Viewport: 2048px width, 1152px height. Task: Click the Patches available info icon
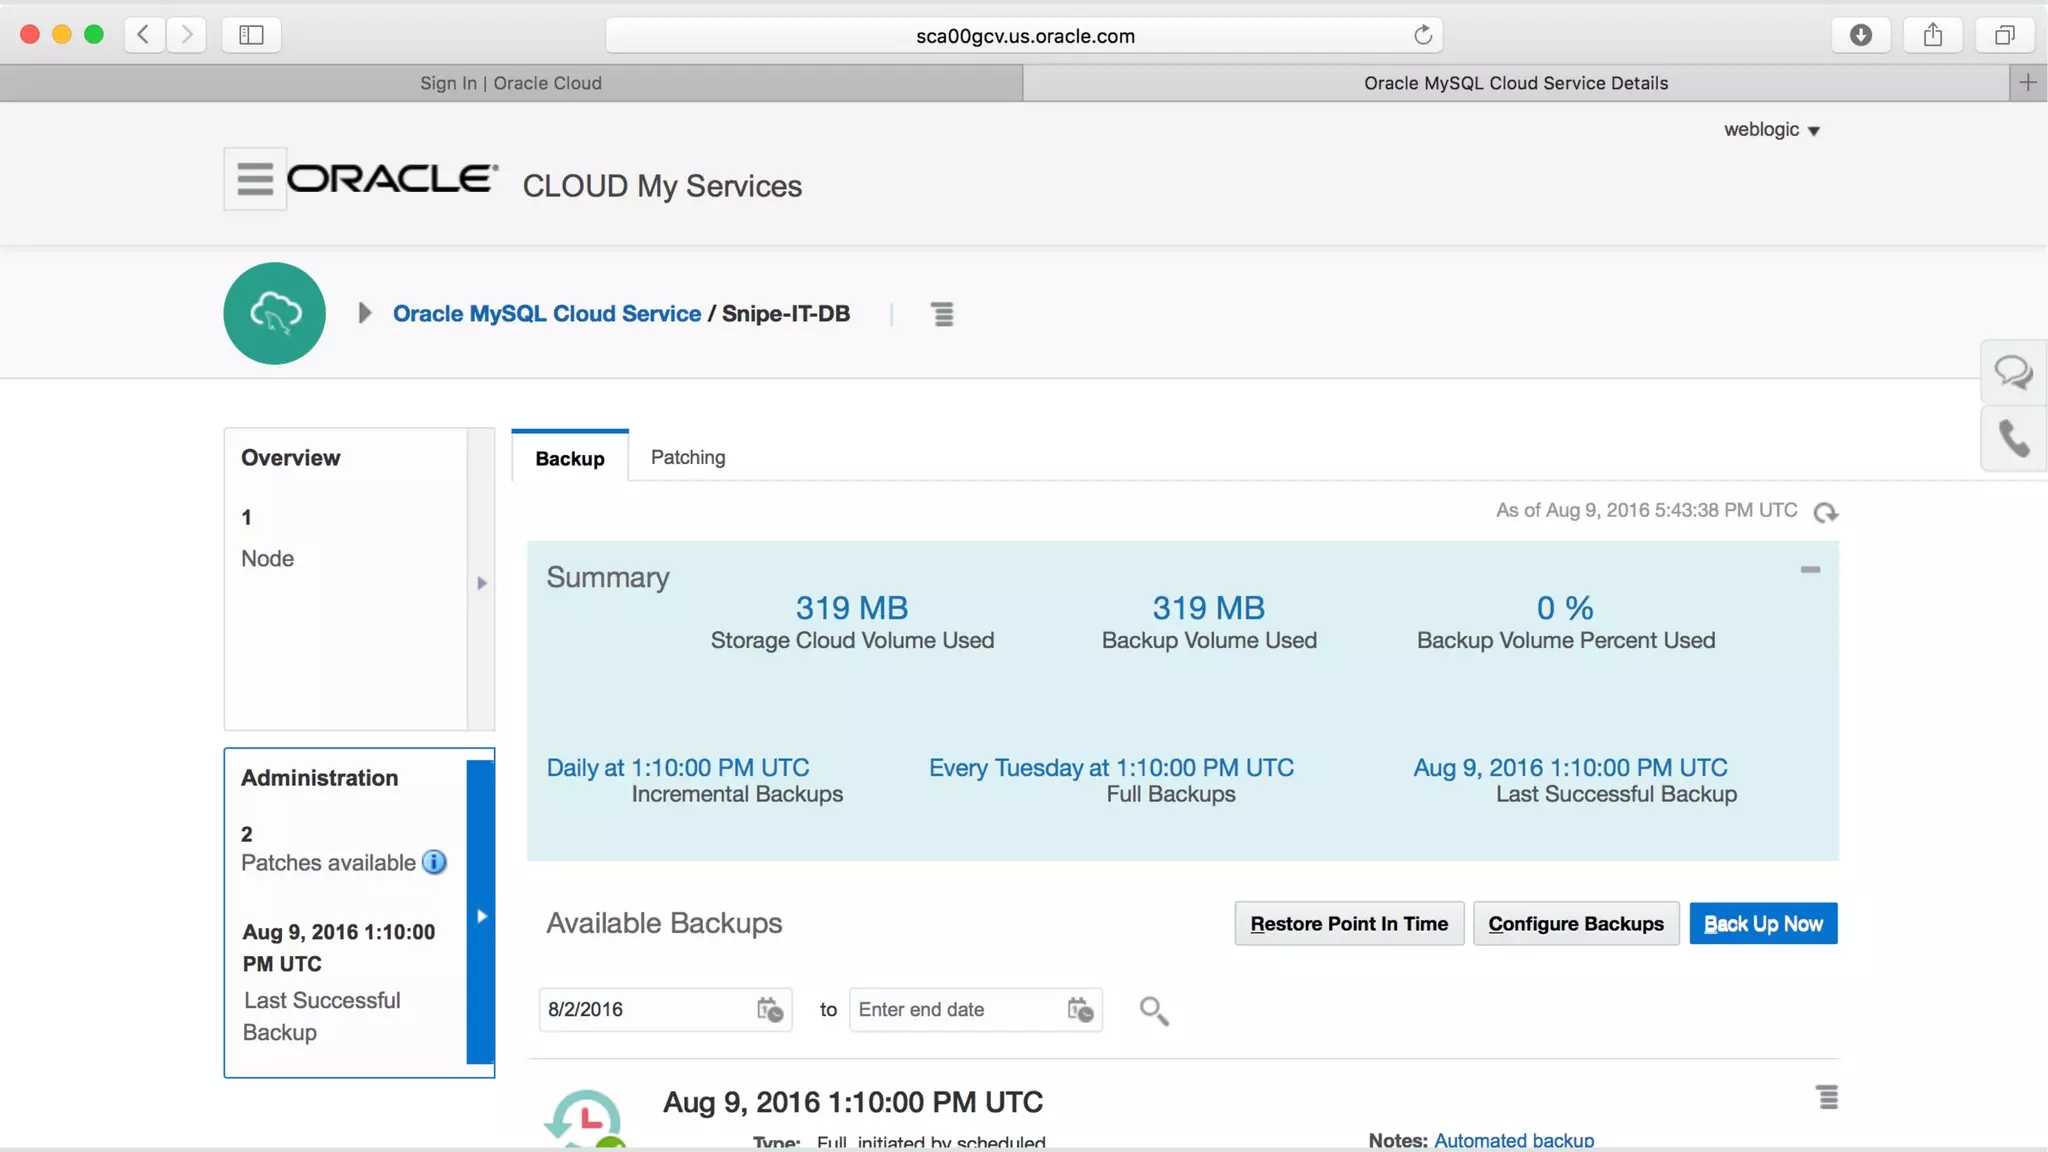tap(434, 862)
